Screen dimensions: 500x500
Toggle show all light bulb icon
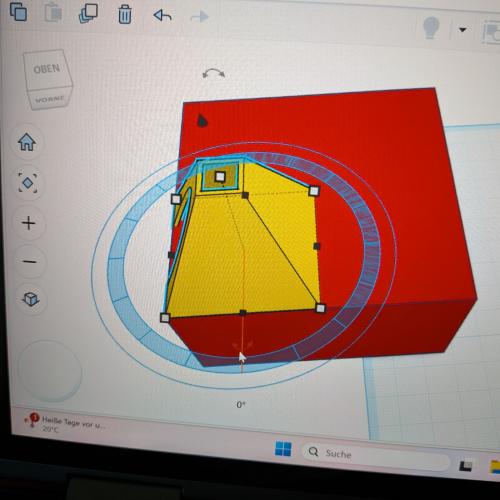pyautogui.click(x=431, y=28)
